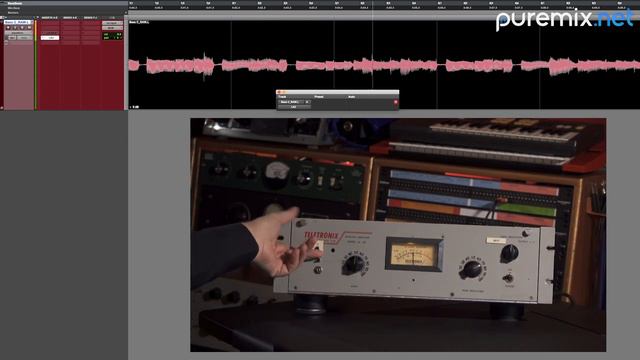Toggle TrackInput monitoring on Bass track
The height and width of the screenshot is (360, 640).
click(x=15, y=27)
